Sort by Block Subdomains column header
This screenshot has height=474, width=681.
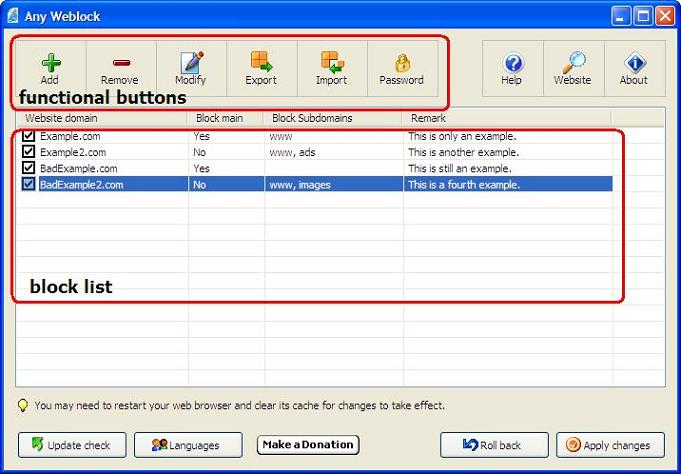pyautogui.click(x=332, y=118)
